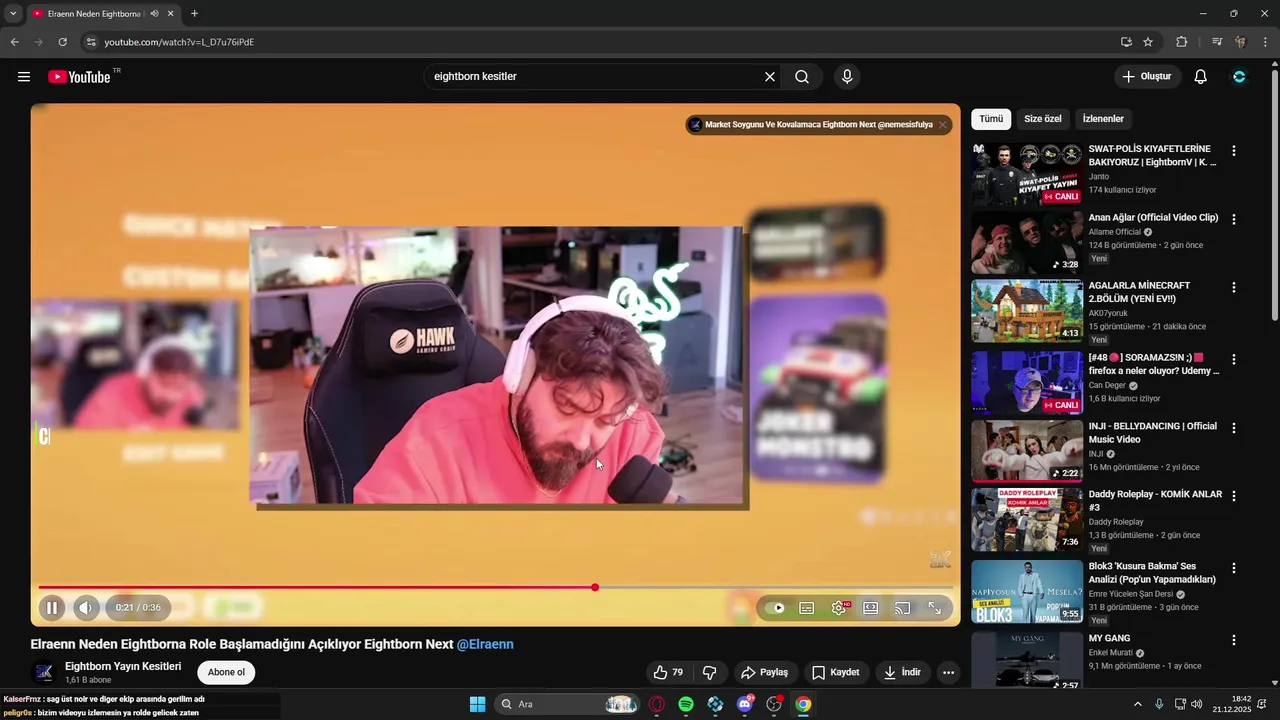Open options for INJI BELLYDANCING video
Screen dimensions: 1280x720
[x=1234, y=428]
